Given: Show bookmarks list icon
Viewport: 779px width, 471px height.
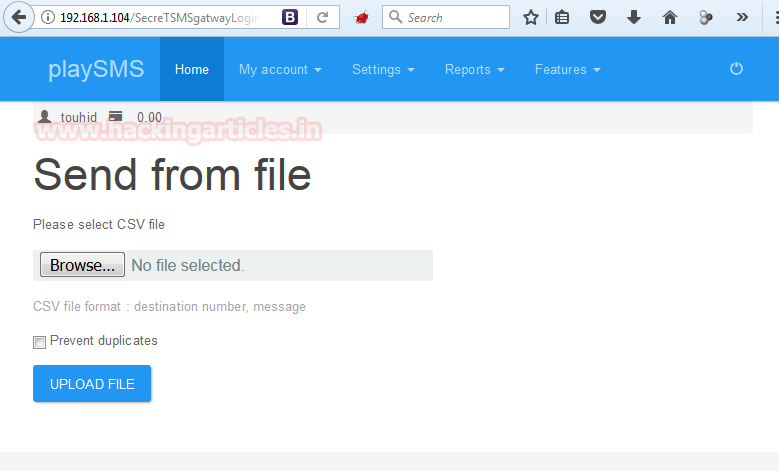Looking at the screenshot, I should point(562,18).
